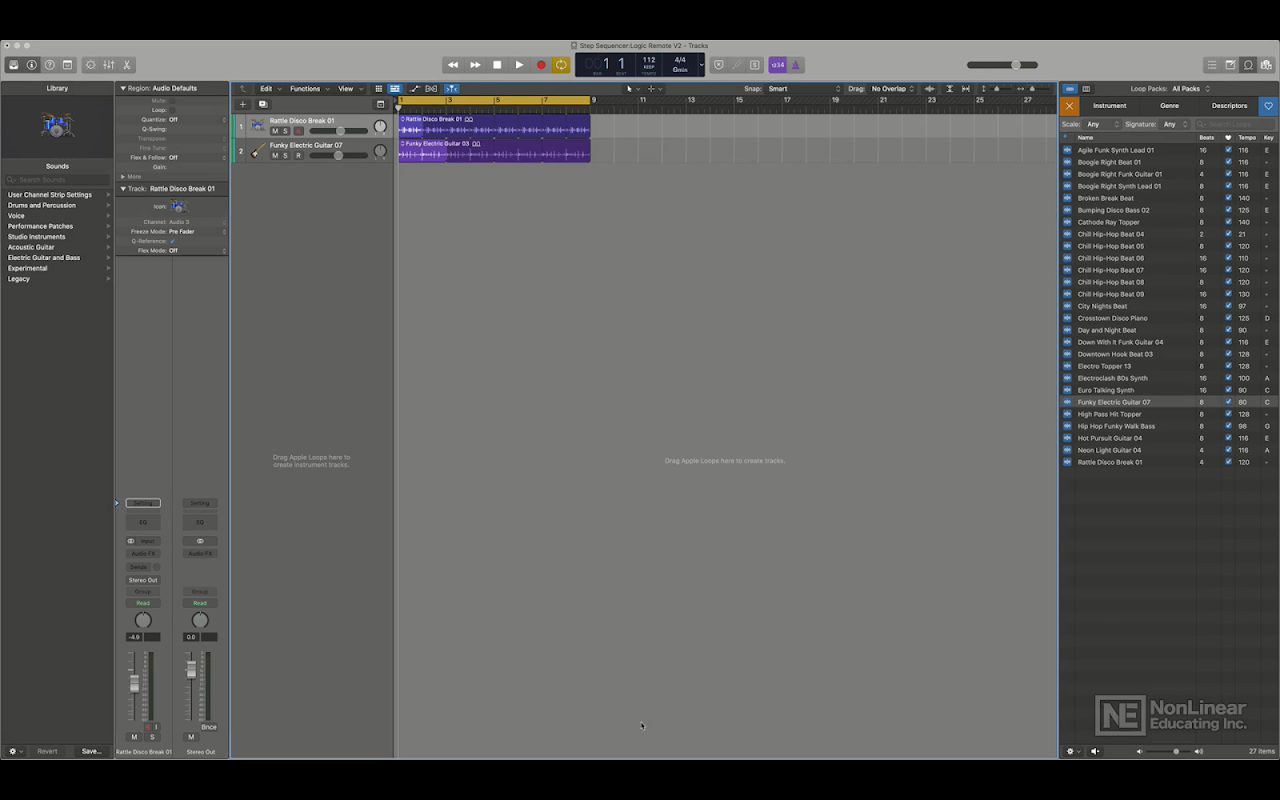The height and width of the screenshot is (800, 1280).
Task: Toggle the Inspector info icon
Action: coord(32,65)
